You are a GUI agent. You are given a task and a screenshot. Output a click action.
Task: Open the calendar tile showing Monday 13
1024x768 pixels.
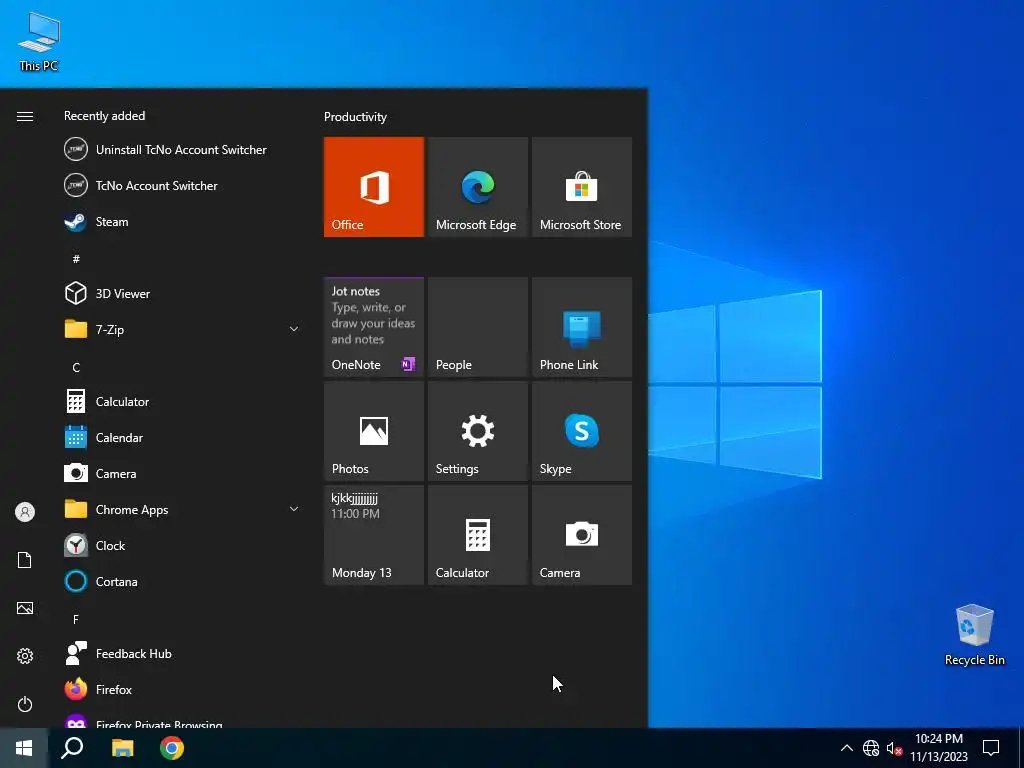pos(374,535)
